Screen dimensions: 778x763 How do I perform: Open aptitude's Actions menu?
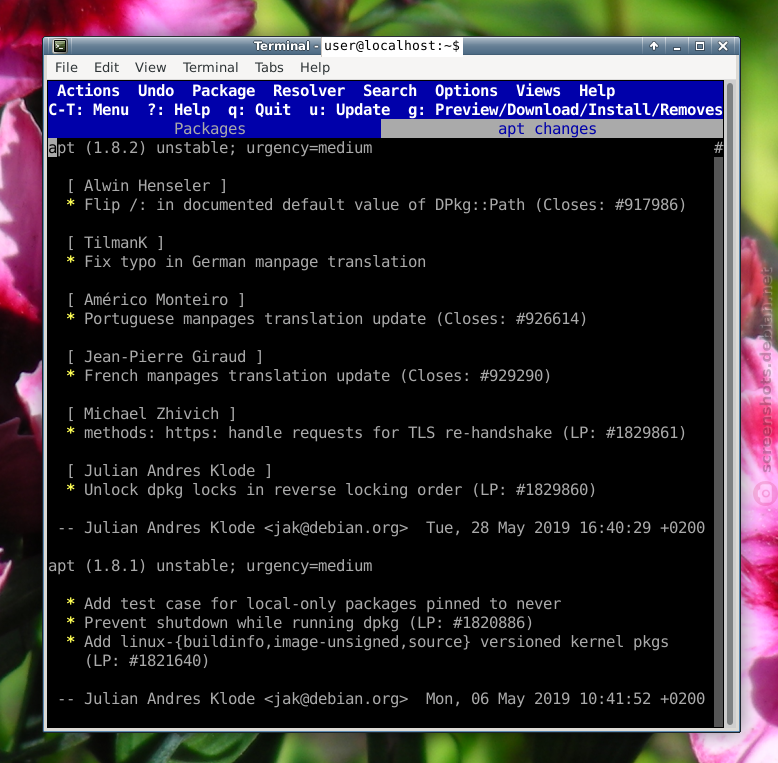tap(88, 91)
